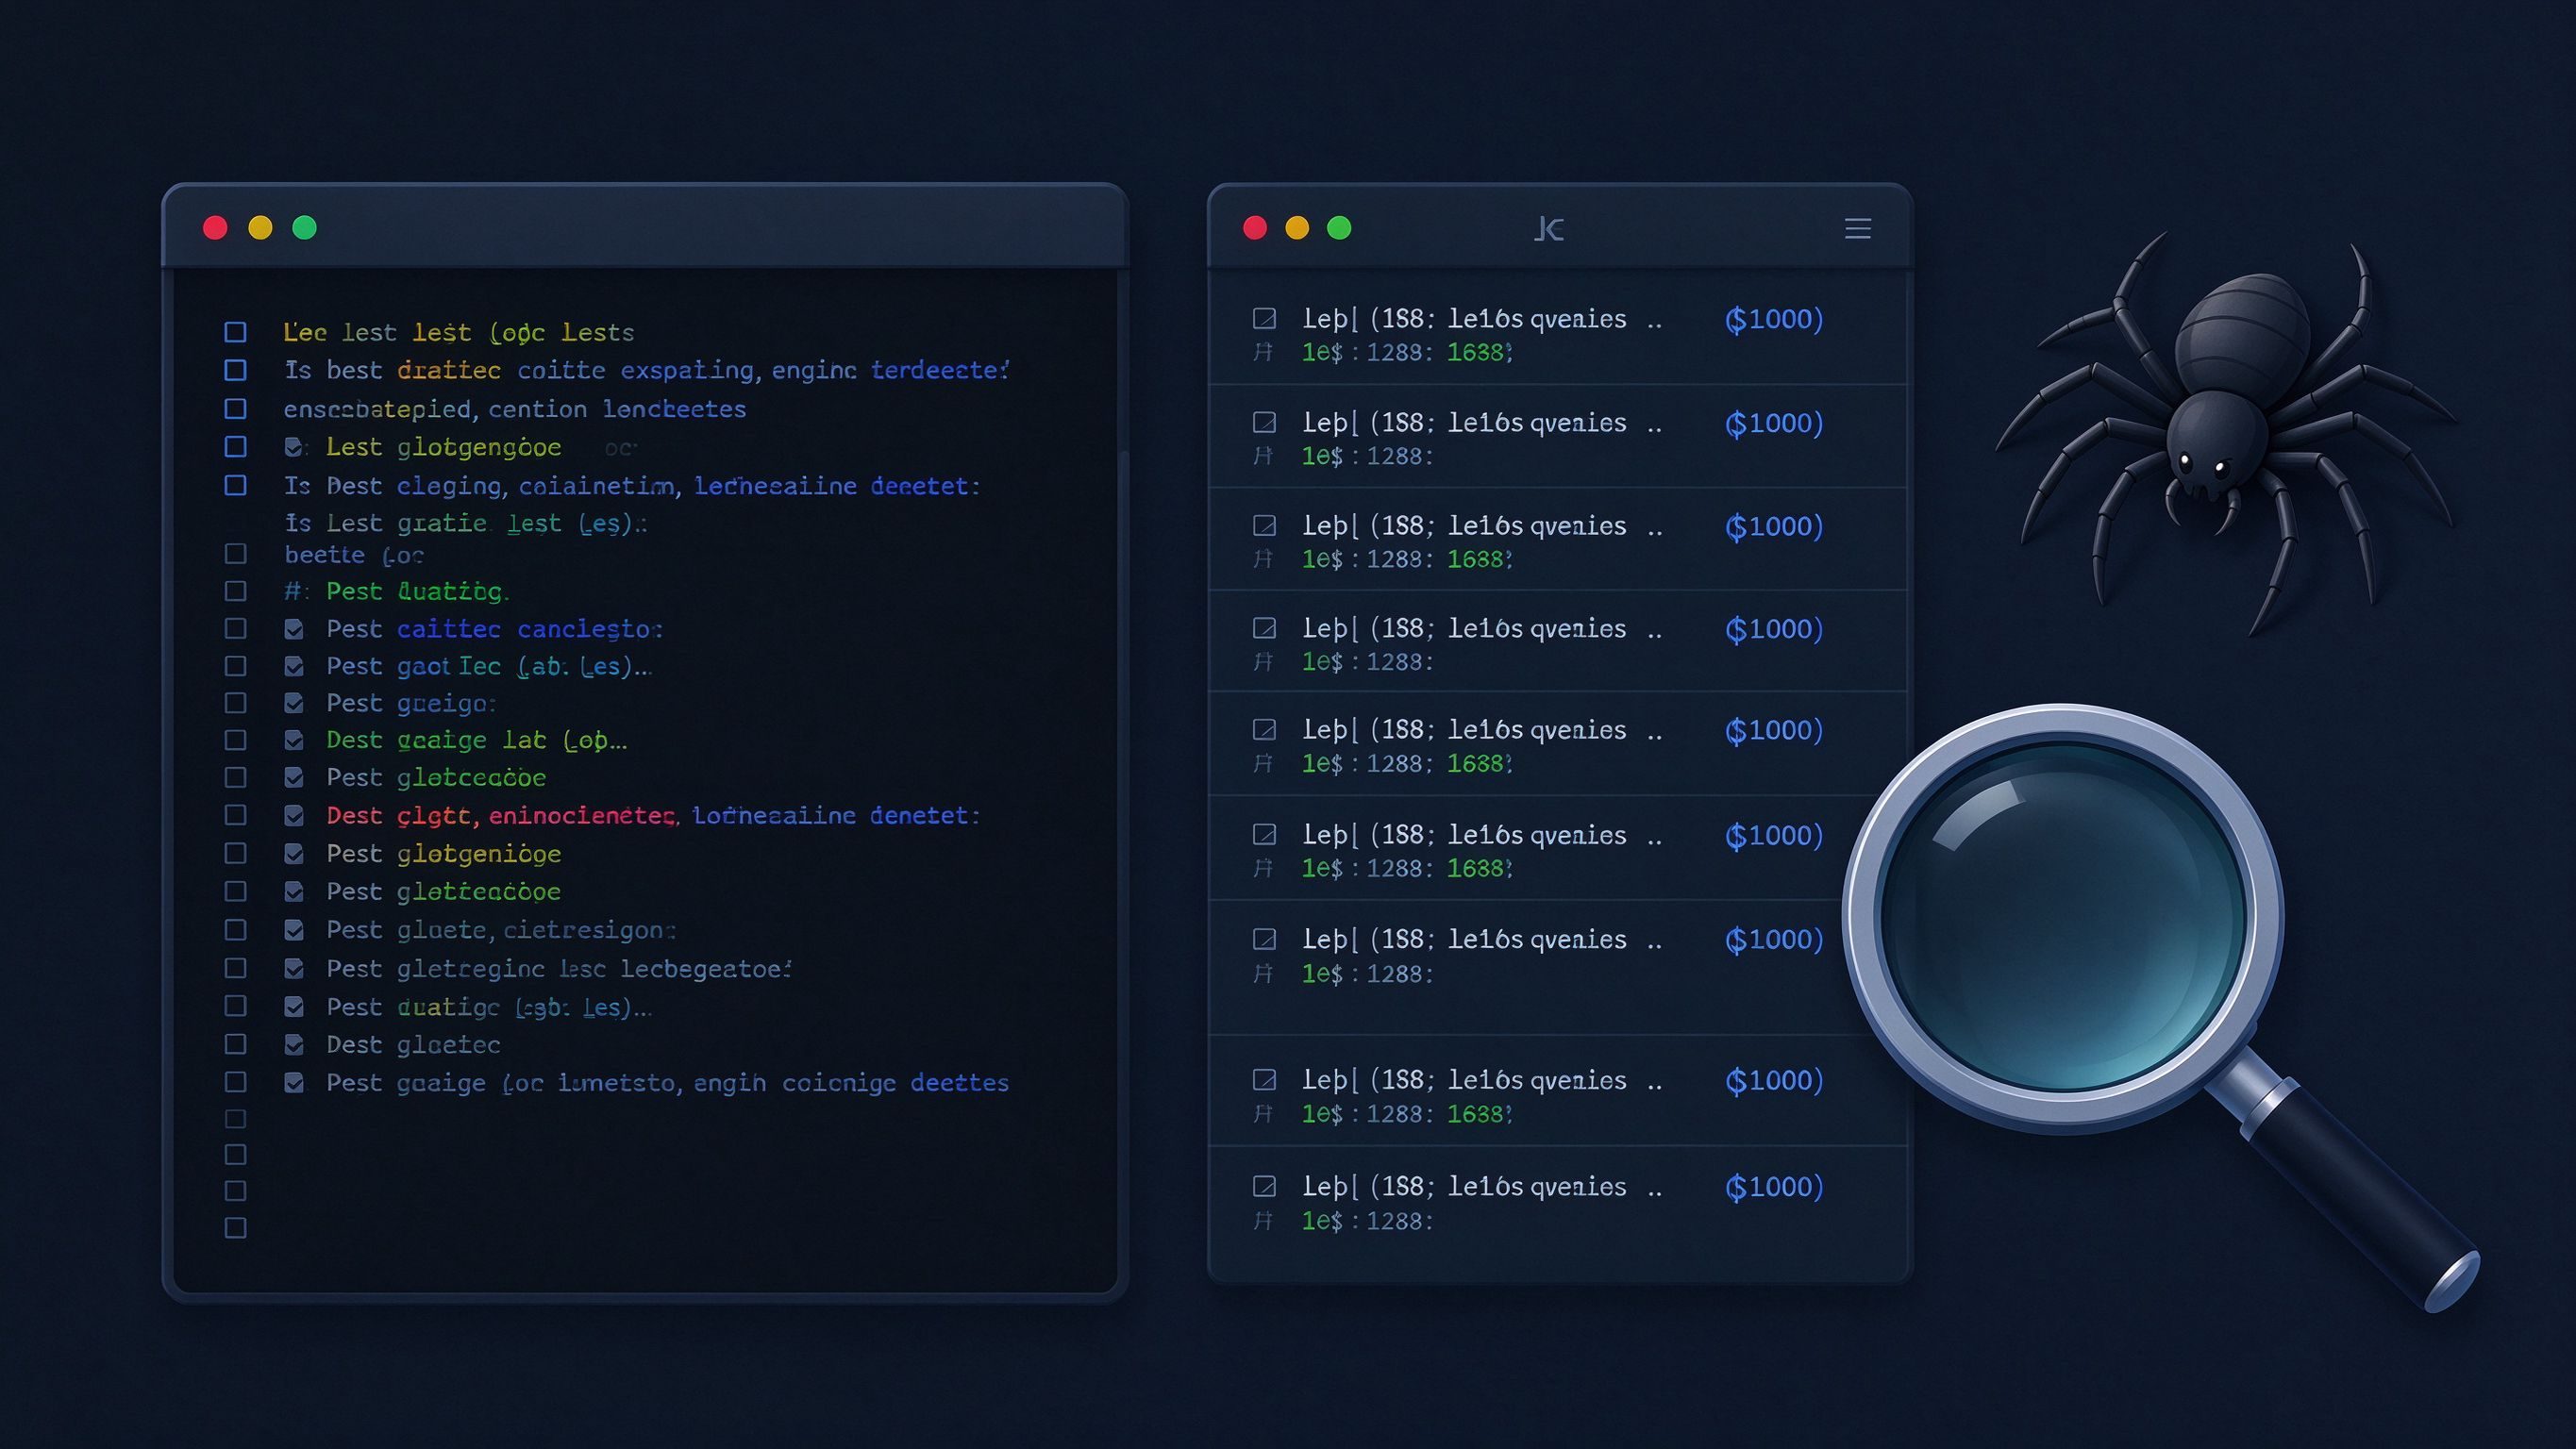Select the line "Pest gaaige (oc lametsto, engin"
2576x1449 pixels.
pyautogui.click(x=667, y=1084)
